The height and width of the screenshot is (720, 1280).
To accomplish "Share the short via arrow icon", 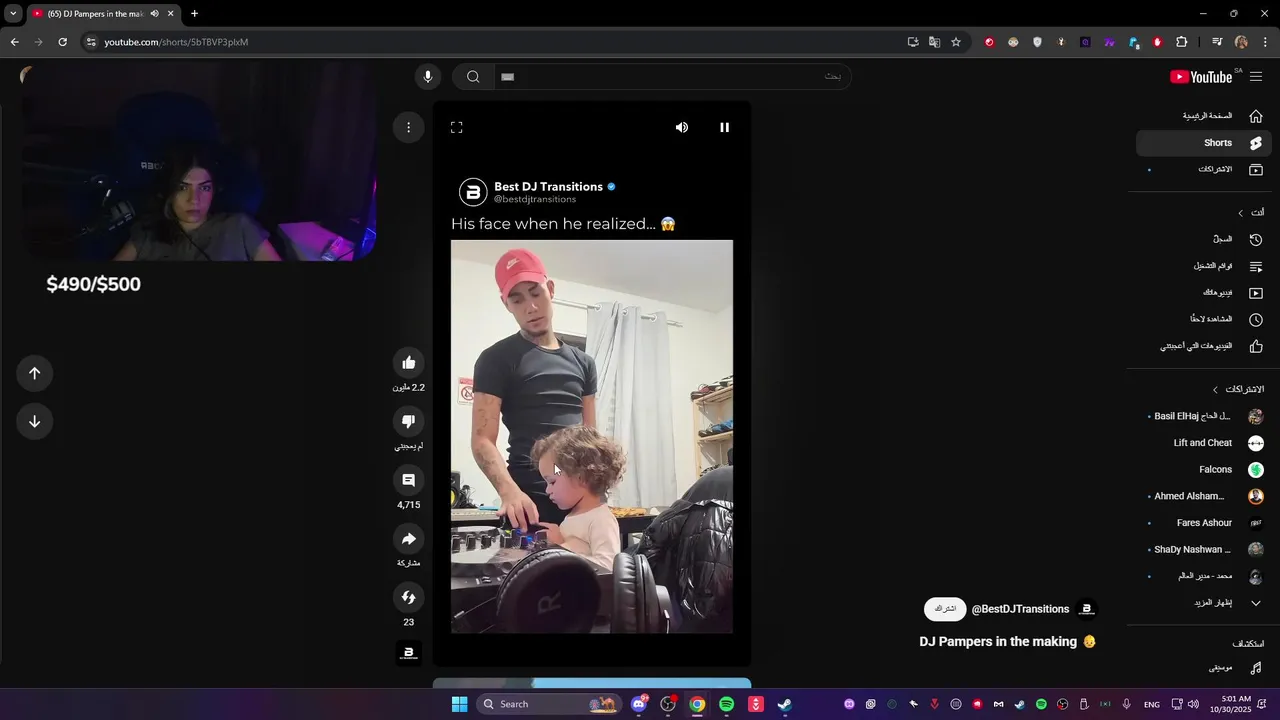I will pos(408,539).
